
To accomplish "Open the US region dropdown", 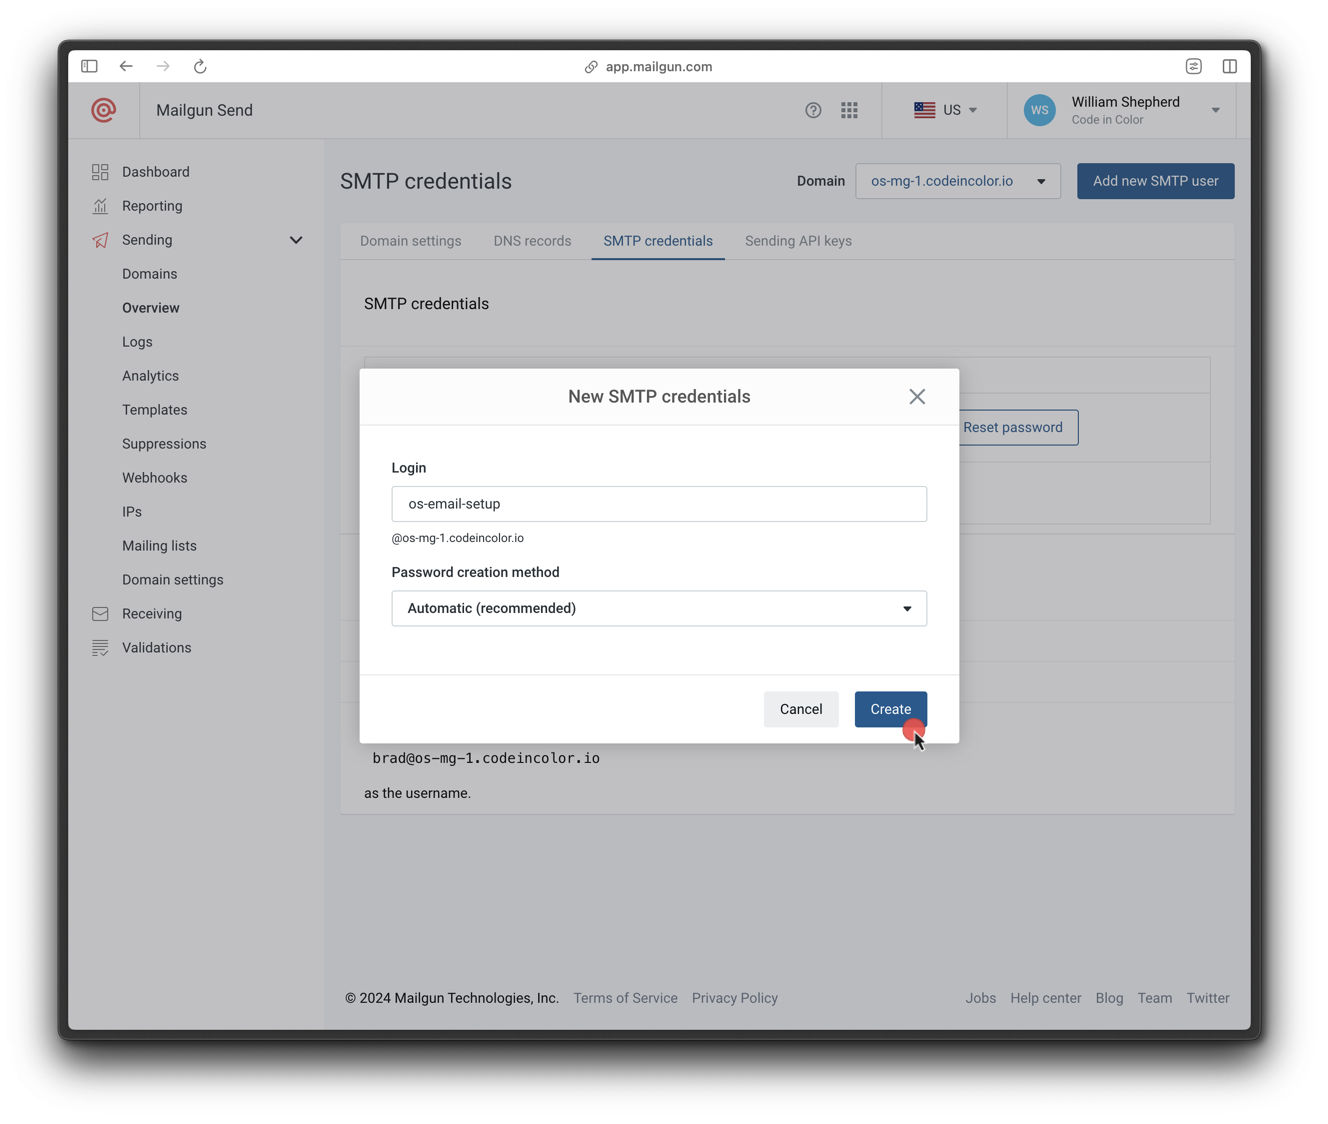I will click(x=945, y=110).
